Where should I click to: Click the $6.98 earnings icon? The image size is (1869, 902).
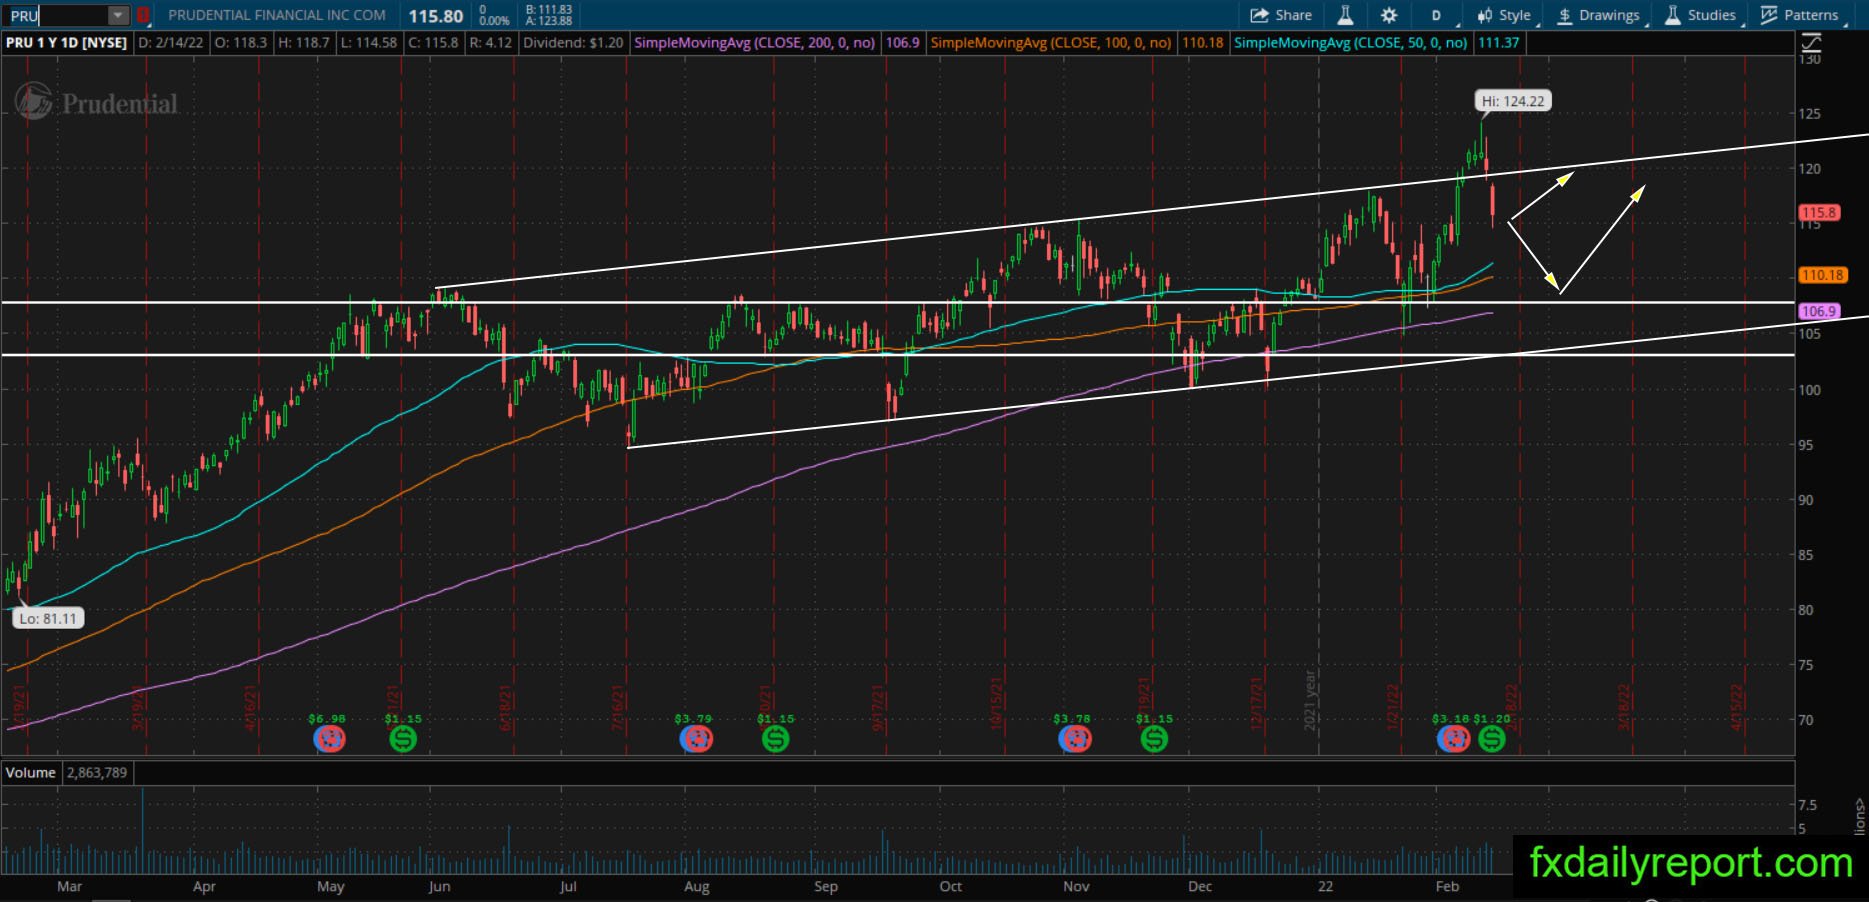[x=329, y=739]
